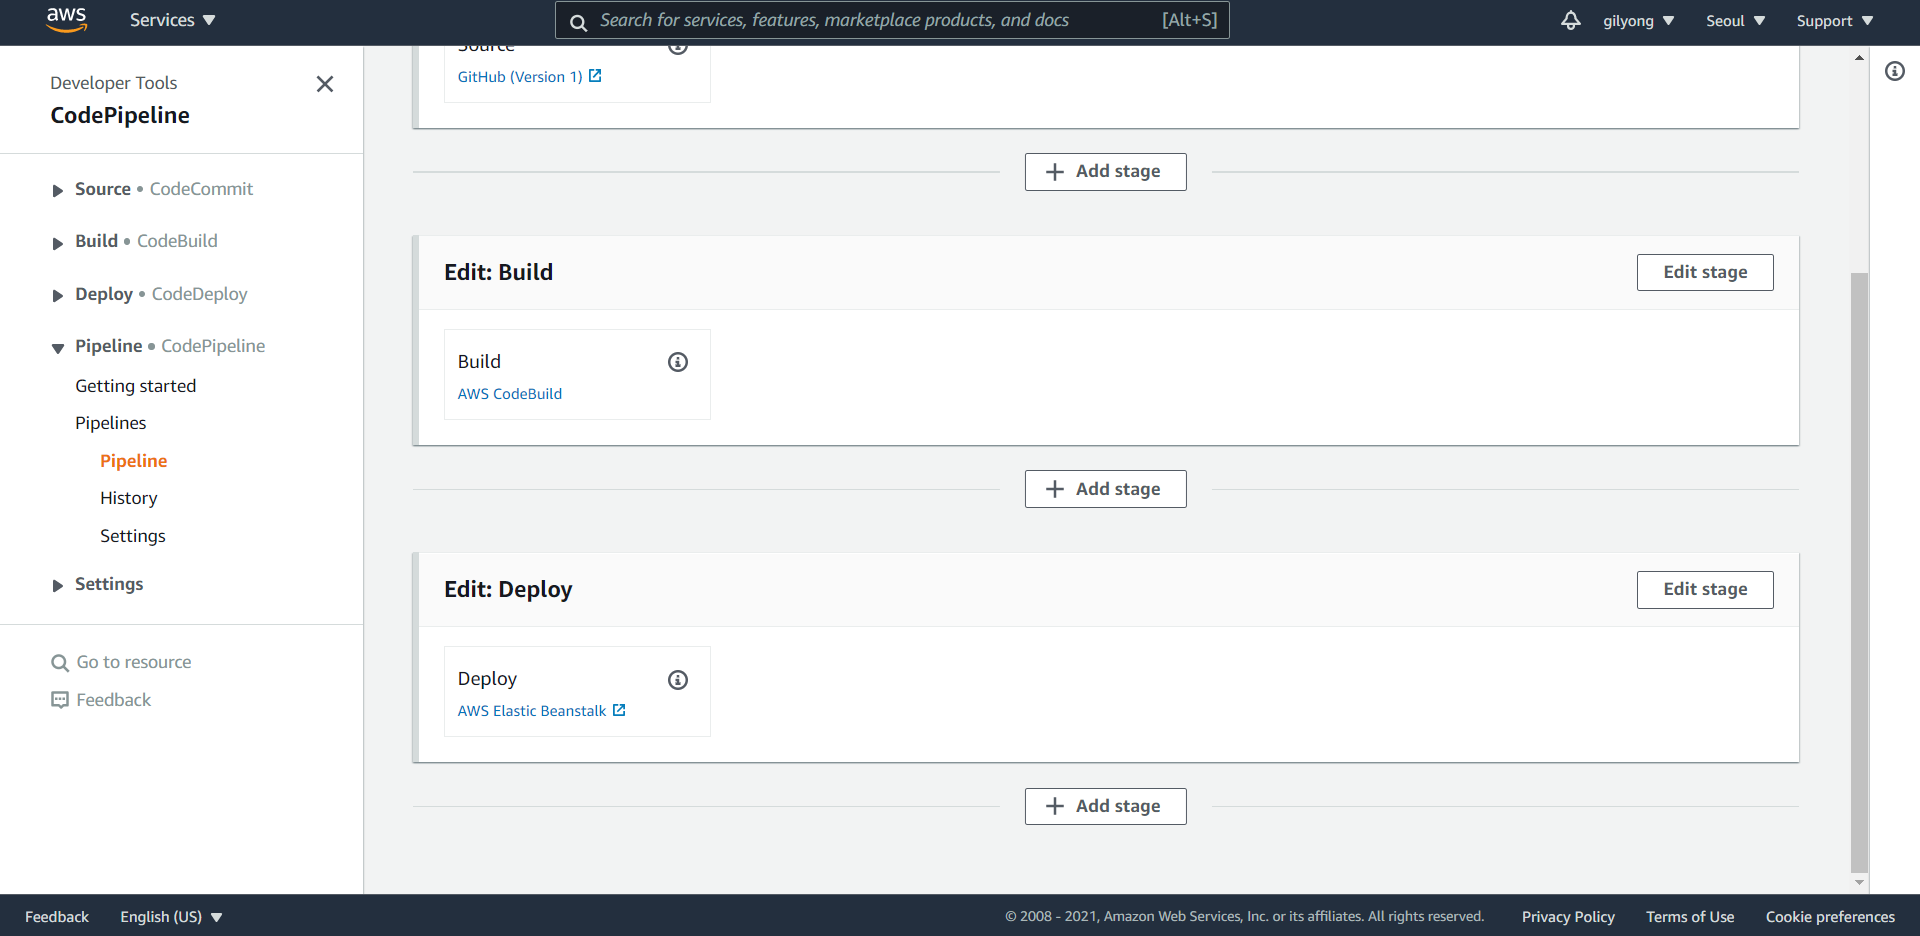Image resolution: width=1920 pixels, height=936 pixels.
Task: Click the AWS logo home icon
Action: [67, 20]
